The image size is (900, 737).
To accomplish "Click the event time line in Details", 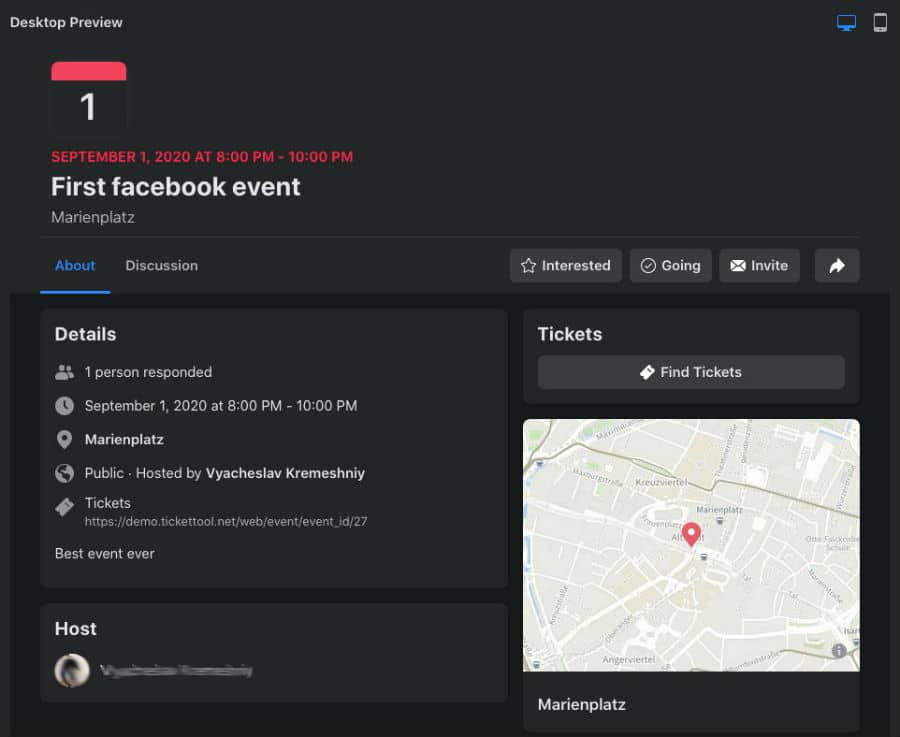I will [x=221, y=406].
